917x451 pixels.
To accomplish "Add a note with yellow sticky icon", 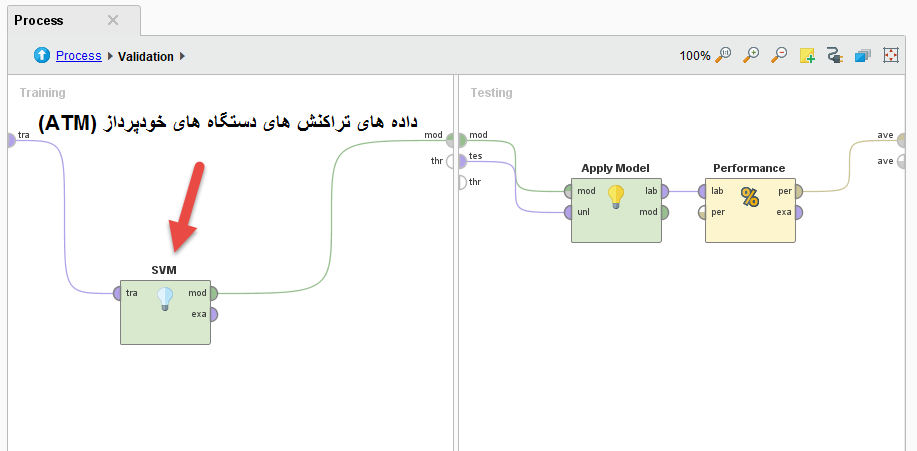I will [x=807, y=56].
